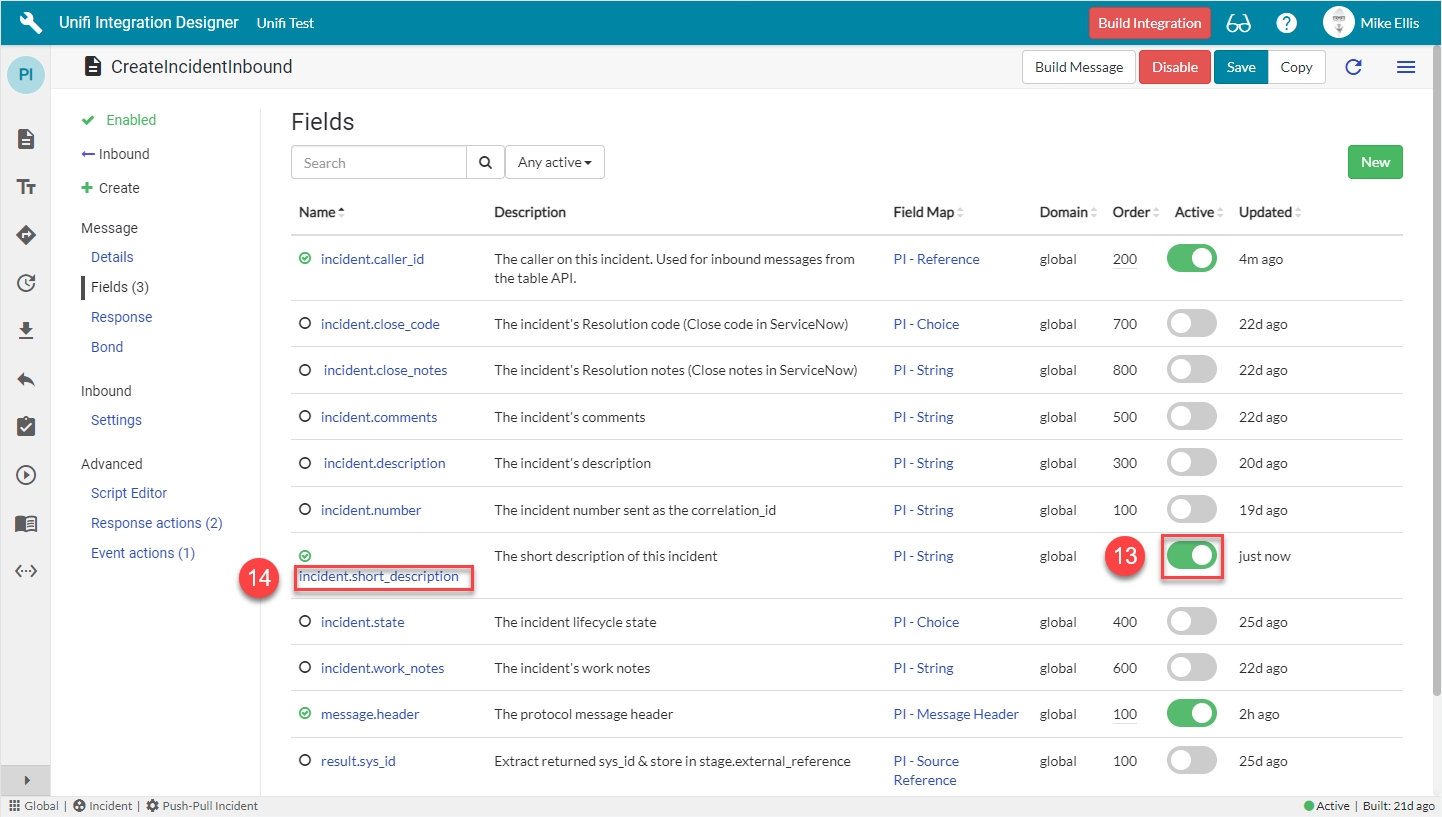Click into the fields Search box
This screenshot has width=1442, height=817.
379,162
